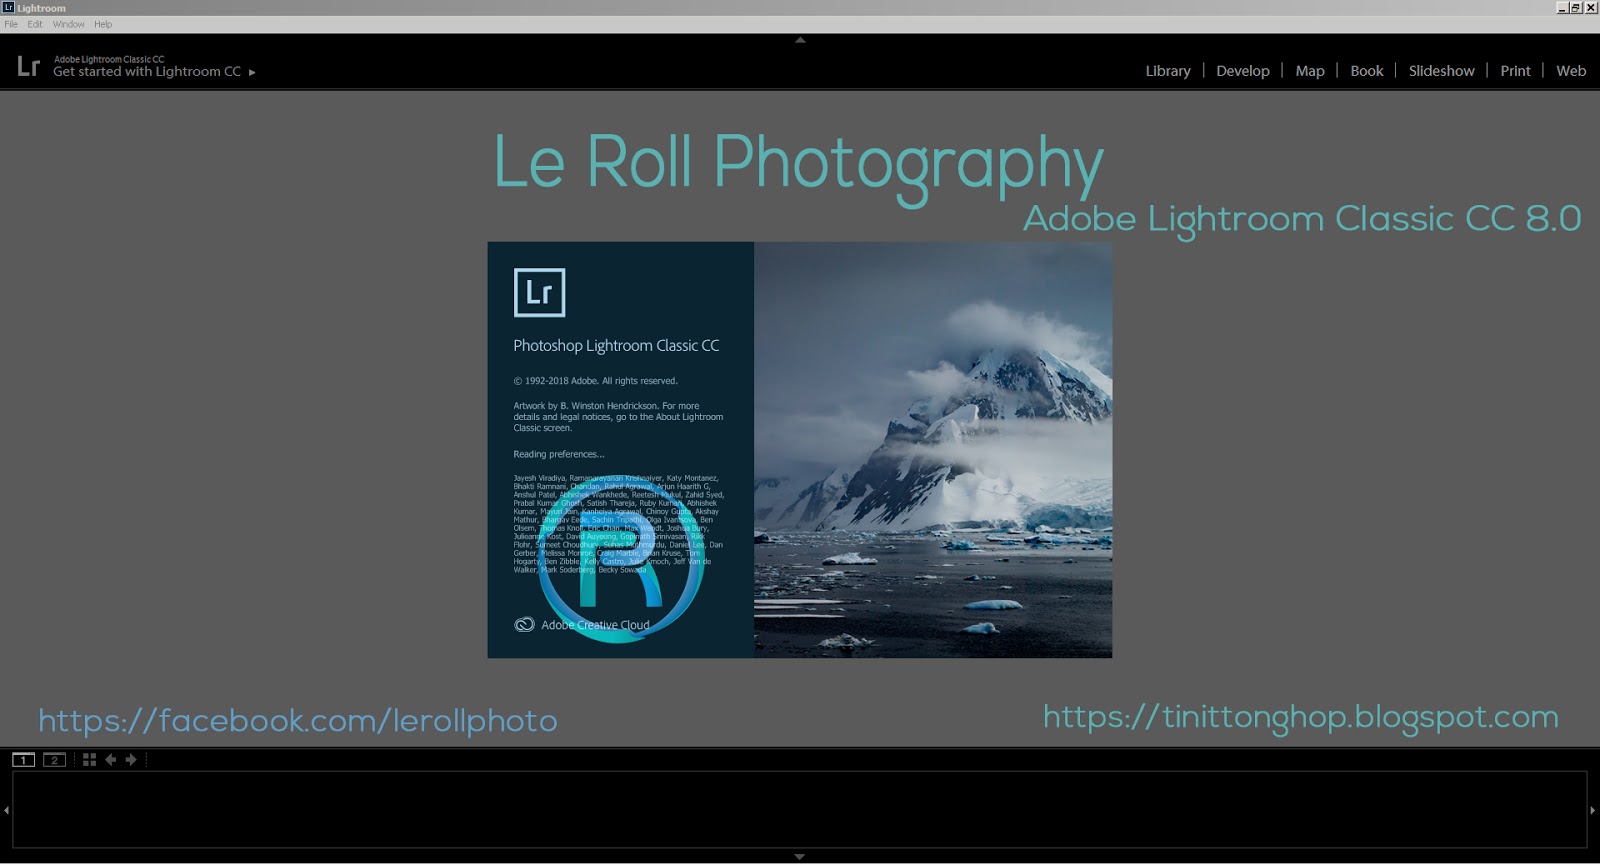Select main window display button 1
This screenshot has height=865, width=1600.
[x=23, y=760]
